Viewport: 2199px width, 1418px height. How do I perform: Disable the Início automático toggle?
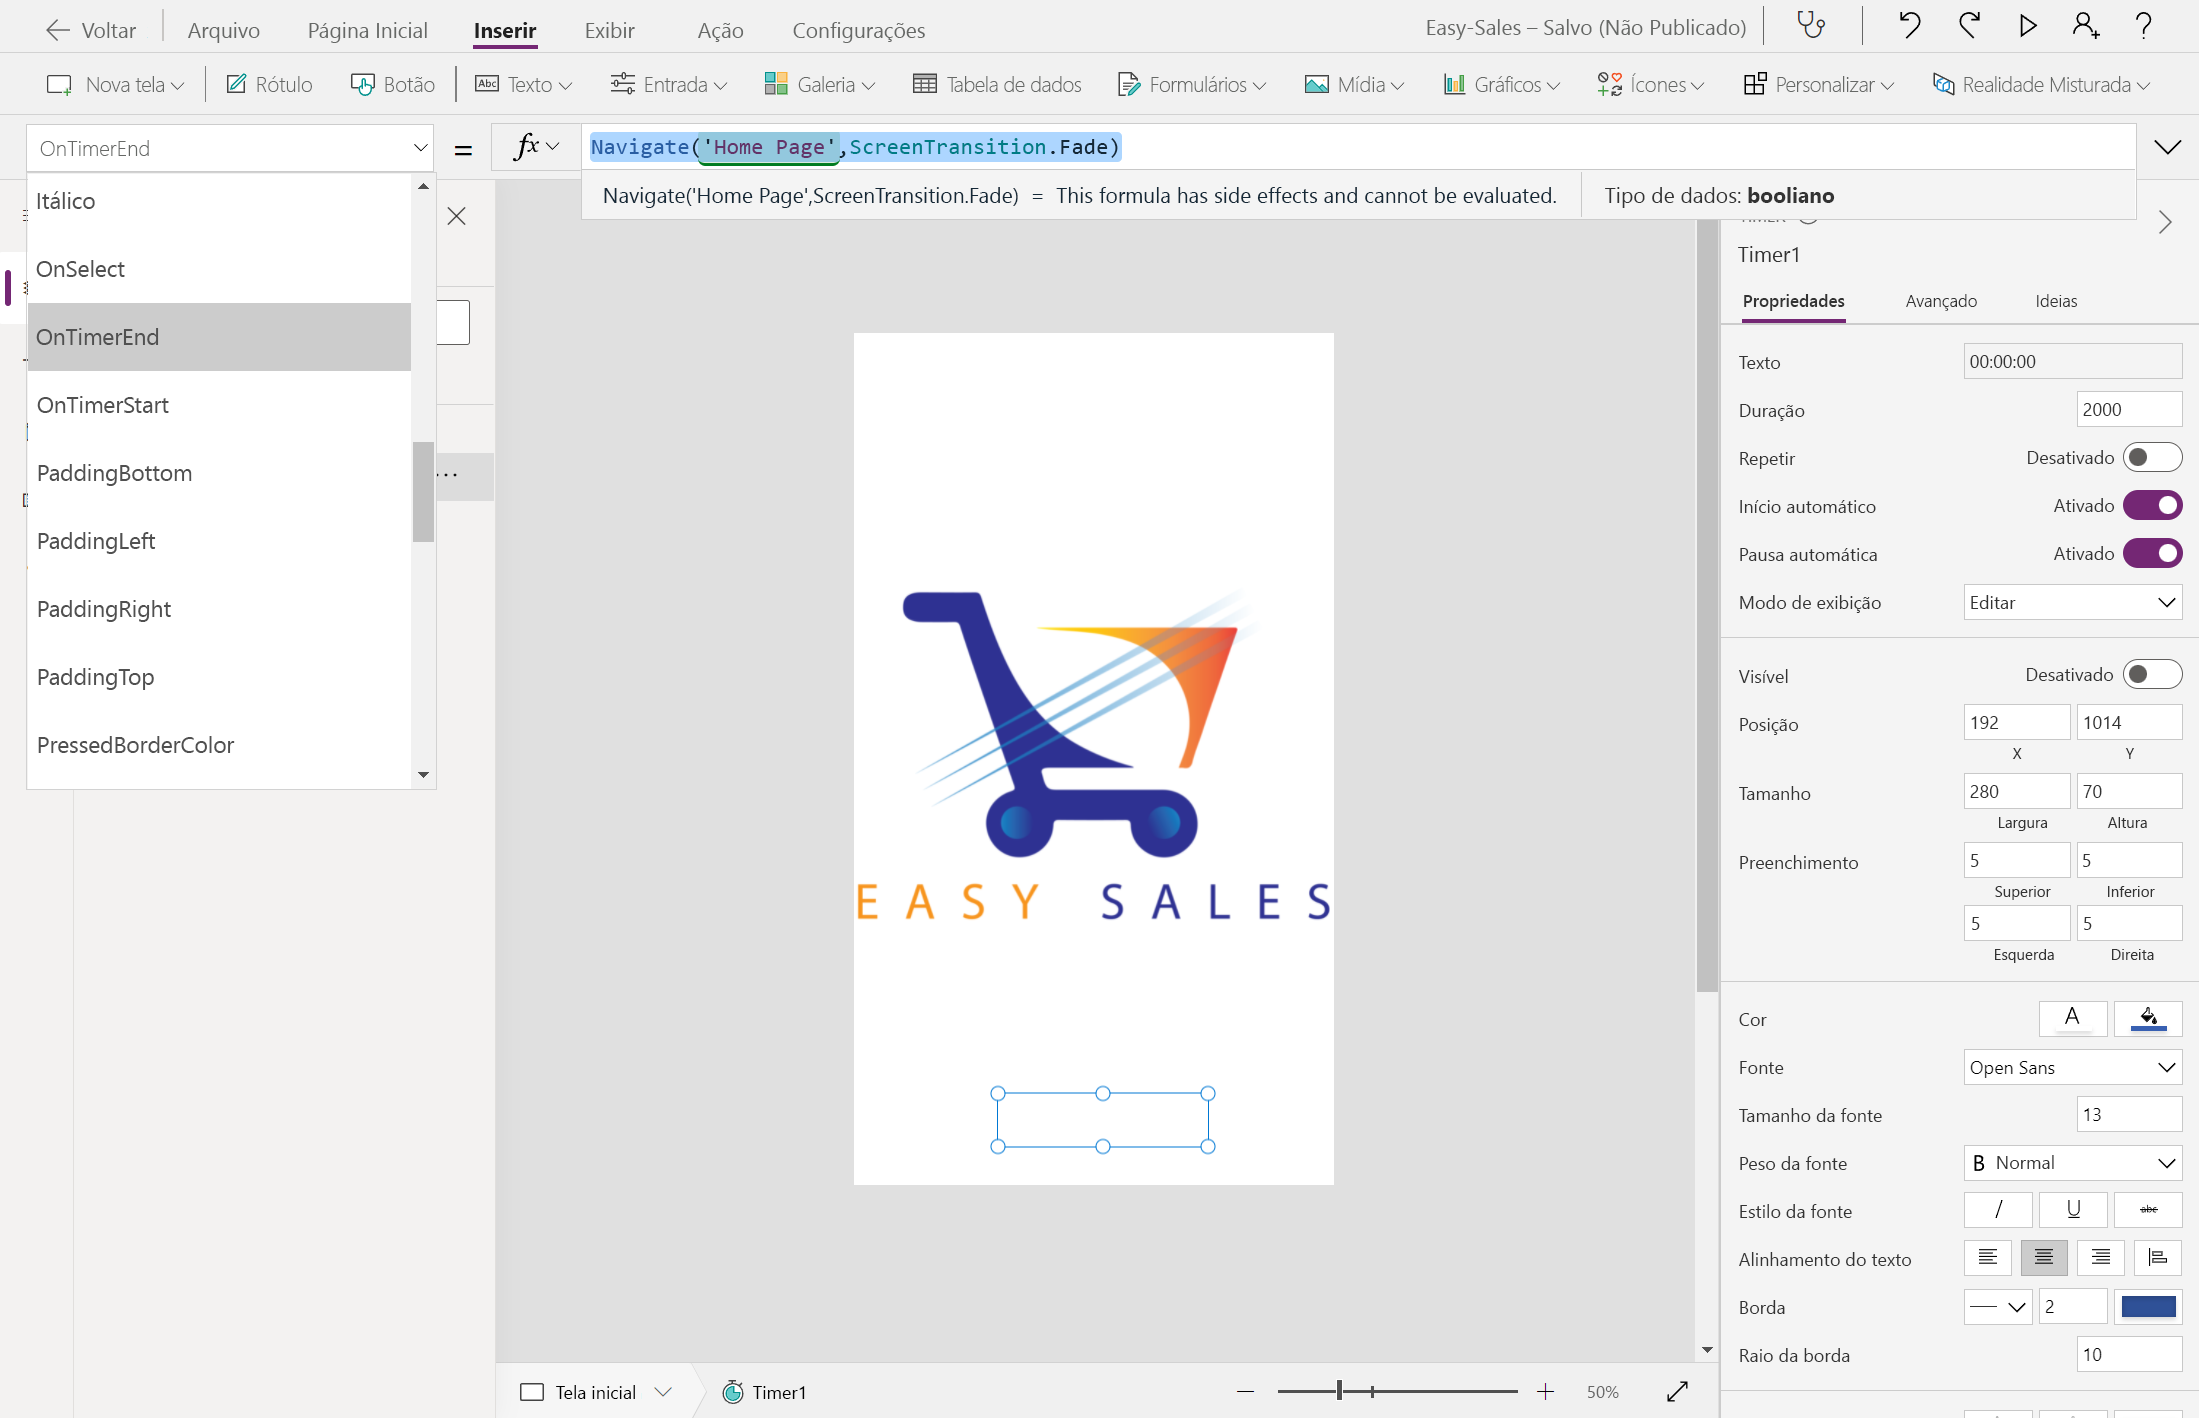(2151, 506)
